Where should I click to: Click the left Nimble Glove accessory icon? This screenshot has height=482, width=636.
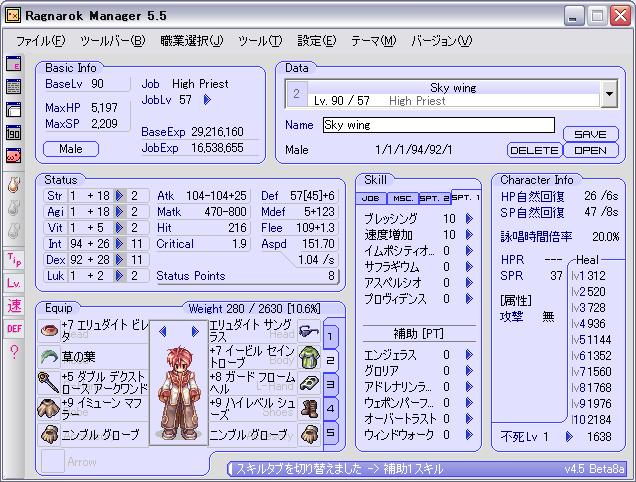pyautogui.click(x=49, y=435)
